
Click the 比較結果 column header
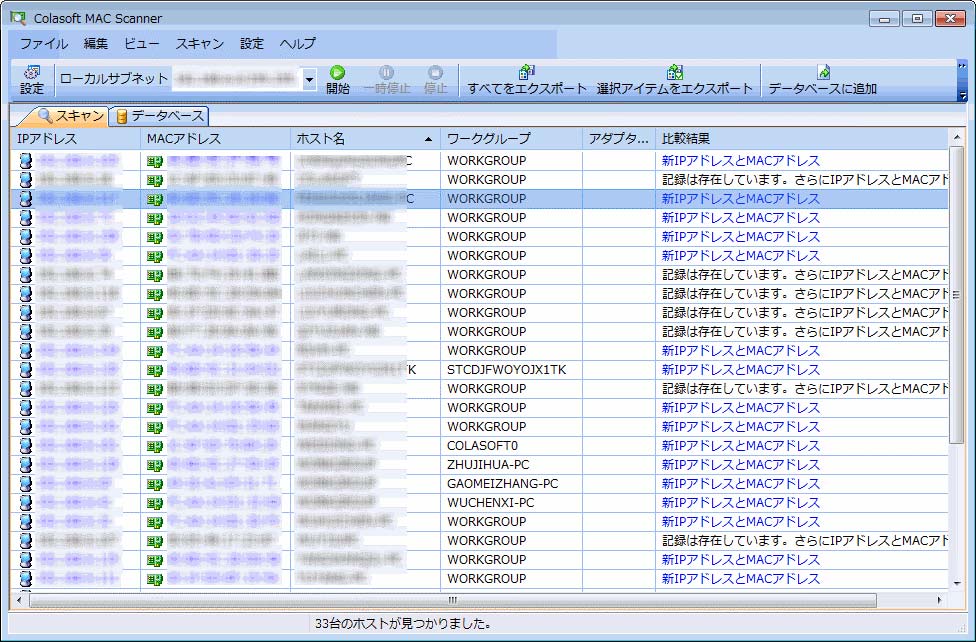point(800,139)
